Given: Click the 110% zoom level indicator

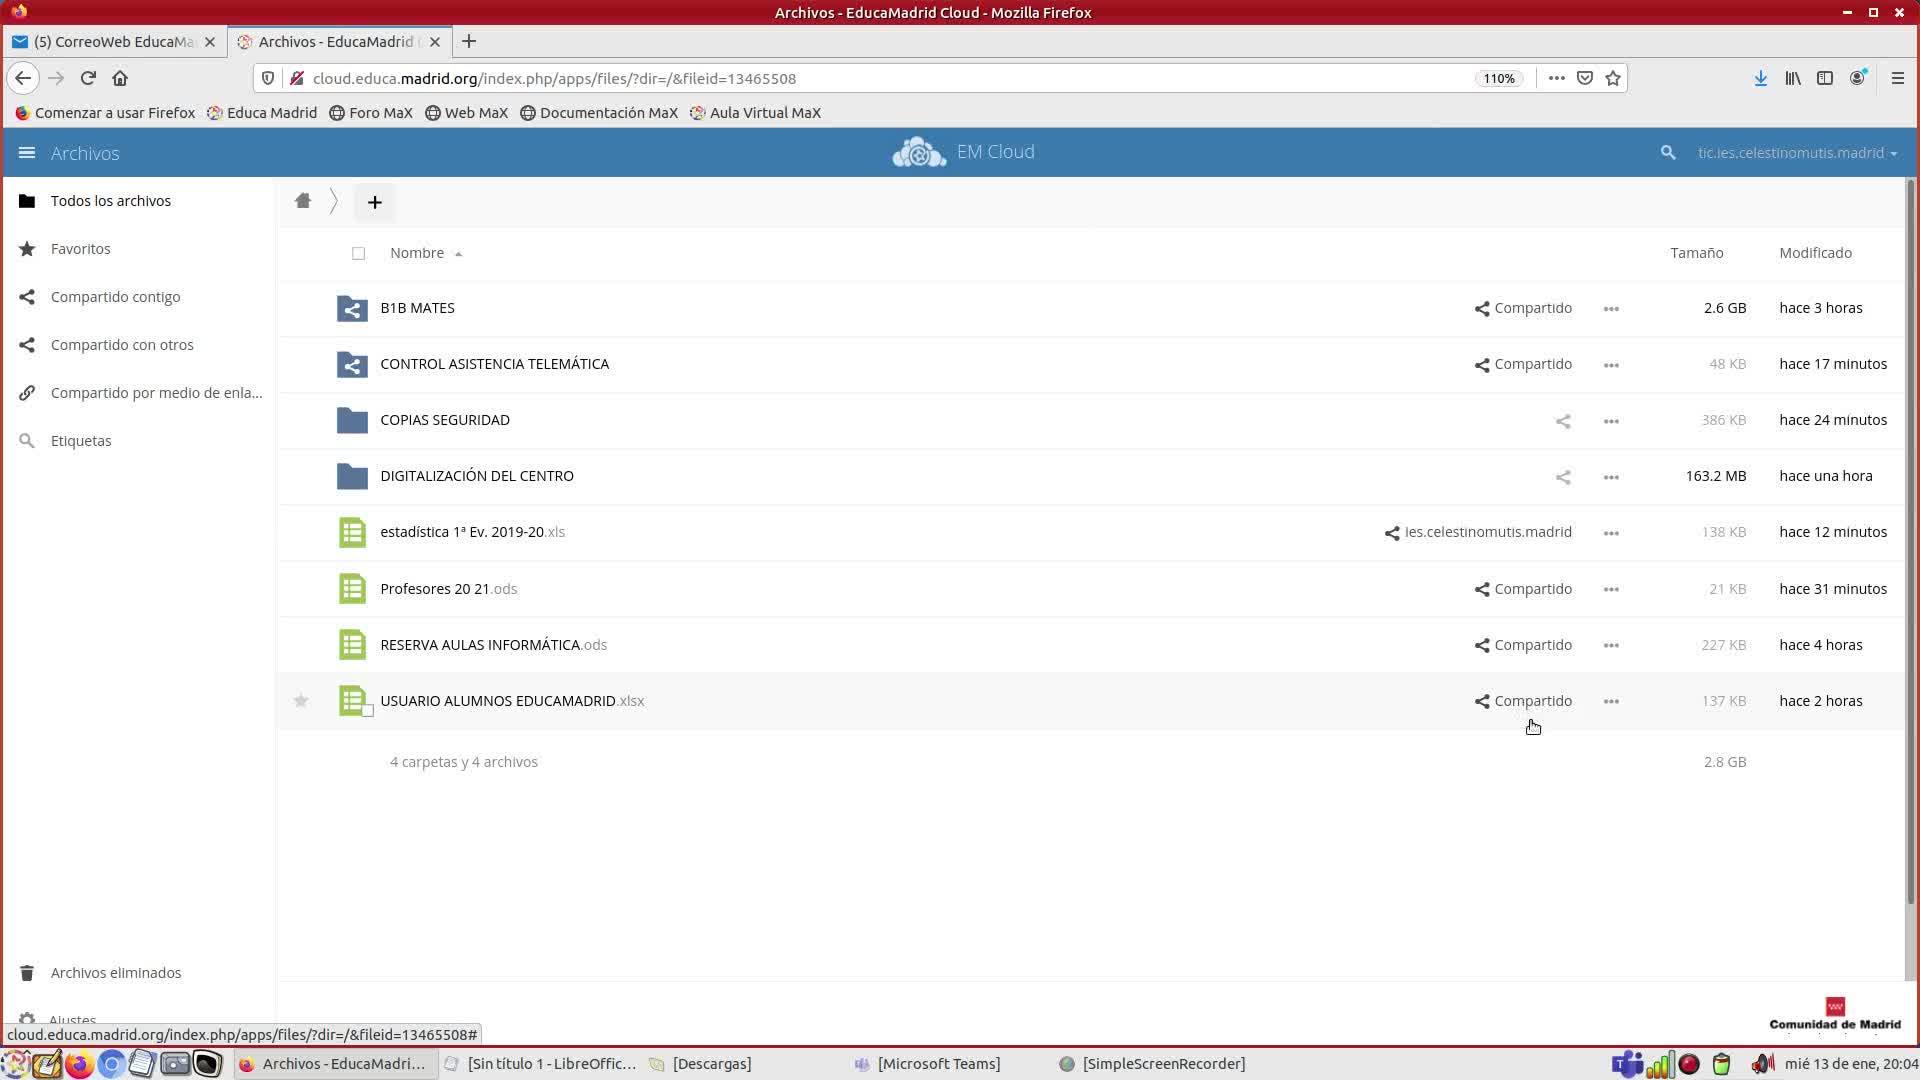Looking at the screenshot, I should click(x=1498, y=78).
